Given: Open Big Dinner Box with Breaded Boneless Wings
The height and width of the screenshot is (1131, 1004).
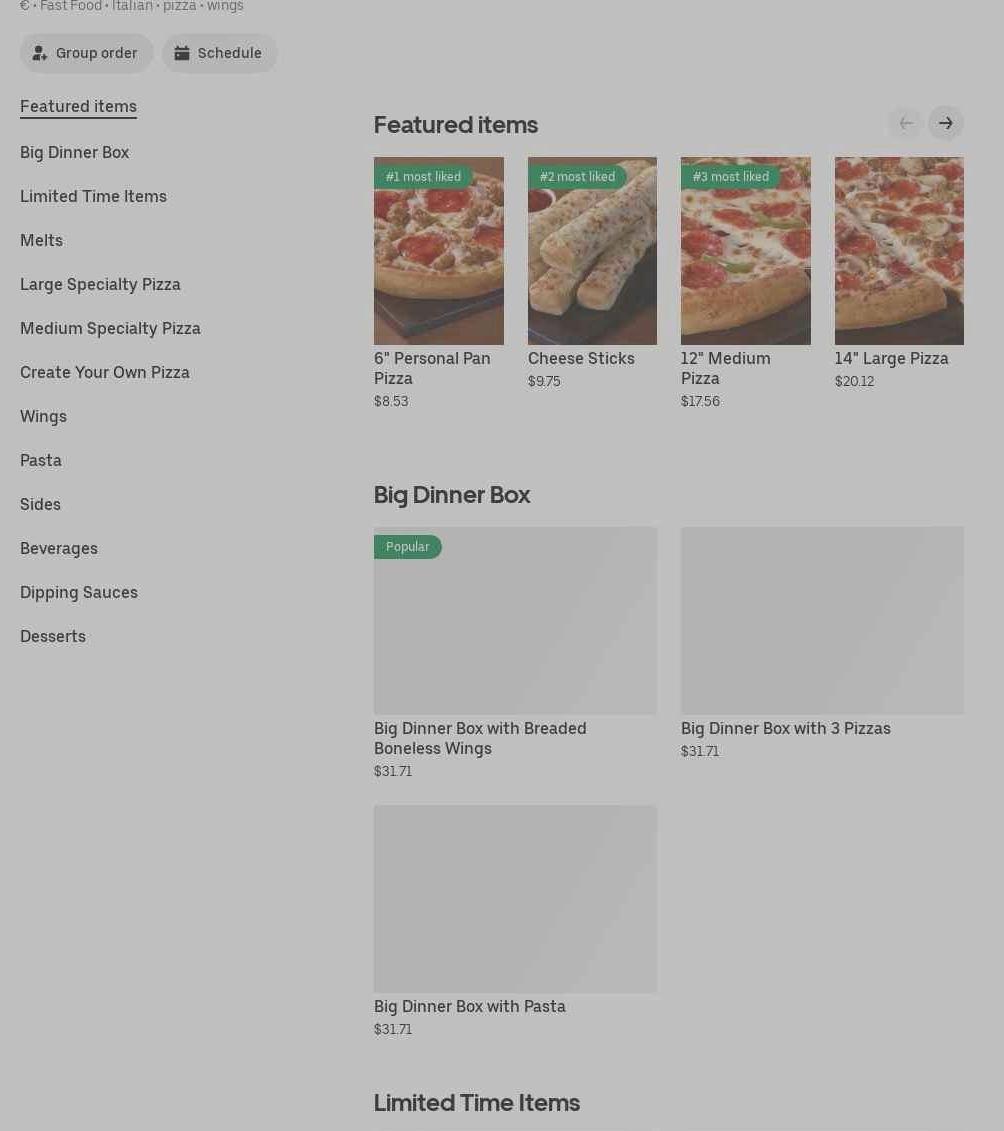Looking at the screenshot, I should tap(515, 620).
